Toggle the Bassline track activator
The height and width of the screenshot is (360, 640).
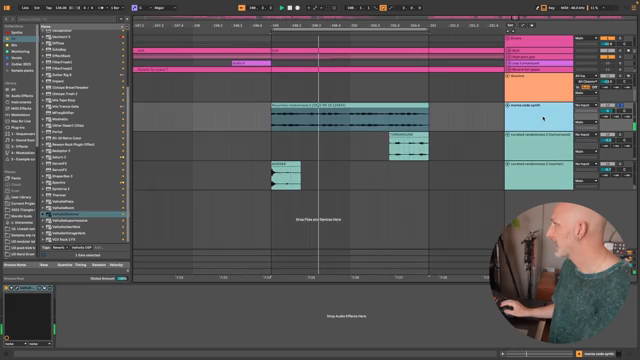(607, 76)
